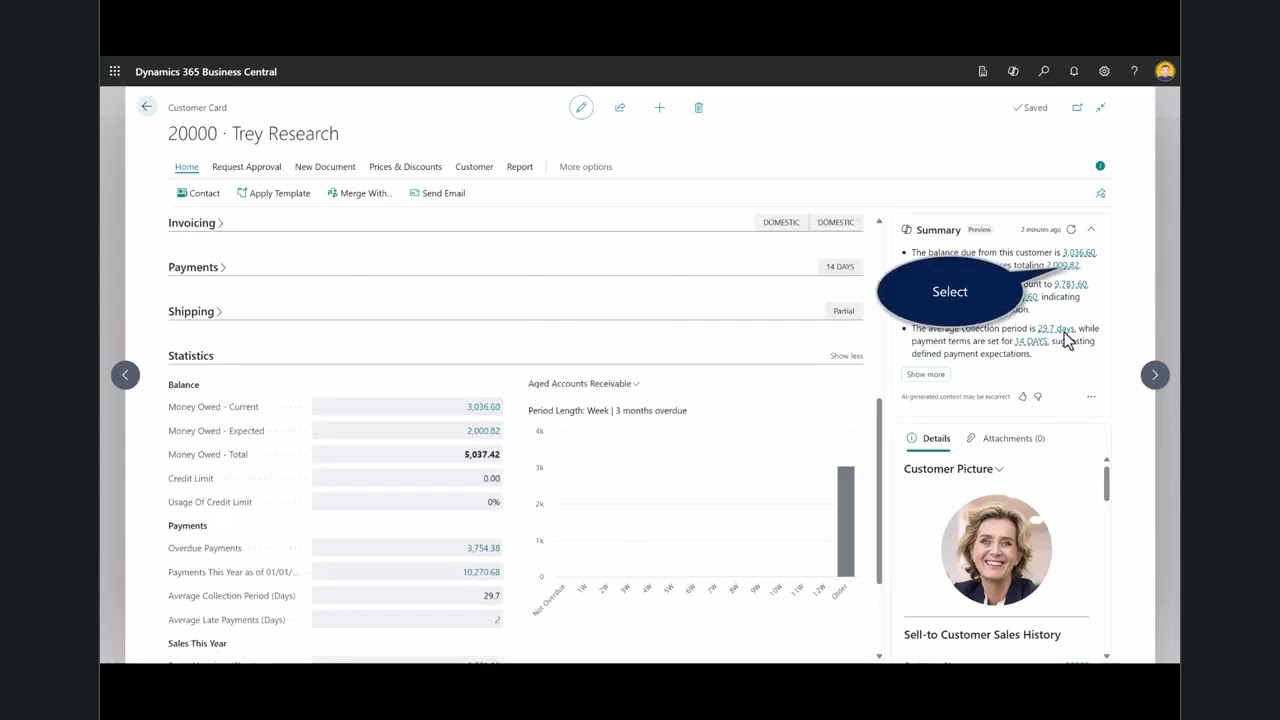
Task: Go to the next tour step arrow
Action: click(1155, 375)
